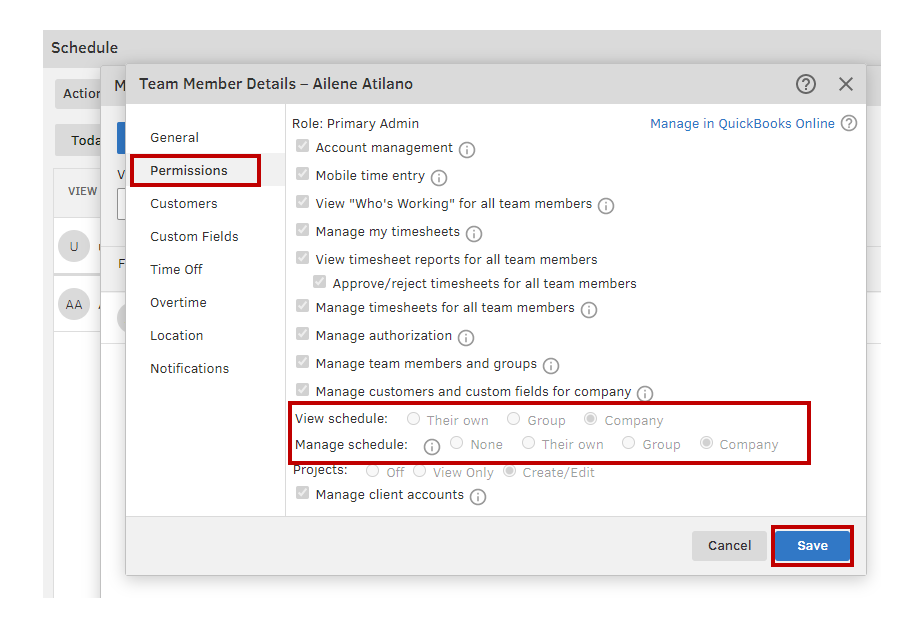
Task: Select View schedule Group option
Action: (x=513, y=419)
